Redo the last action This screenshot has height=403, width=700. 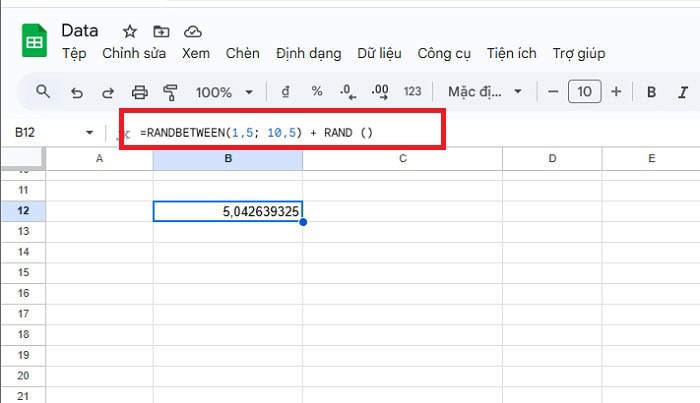coord(108,92)
